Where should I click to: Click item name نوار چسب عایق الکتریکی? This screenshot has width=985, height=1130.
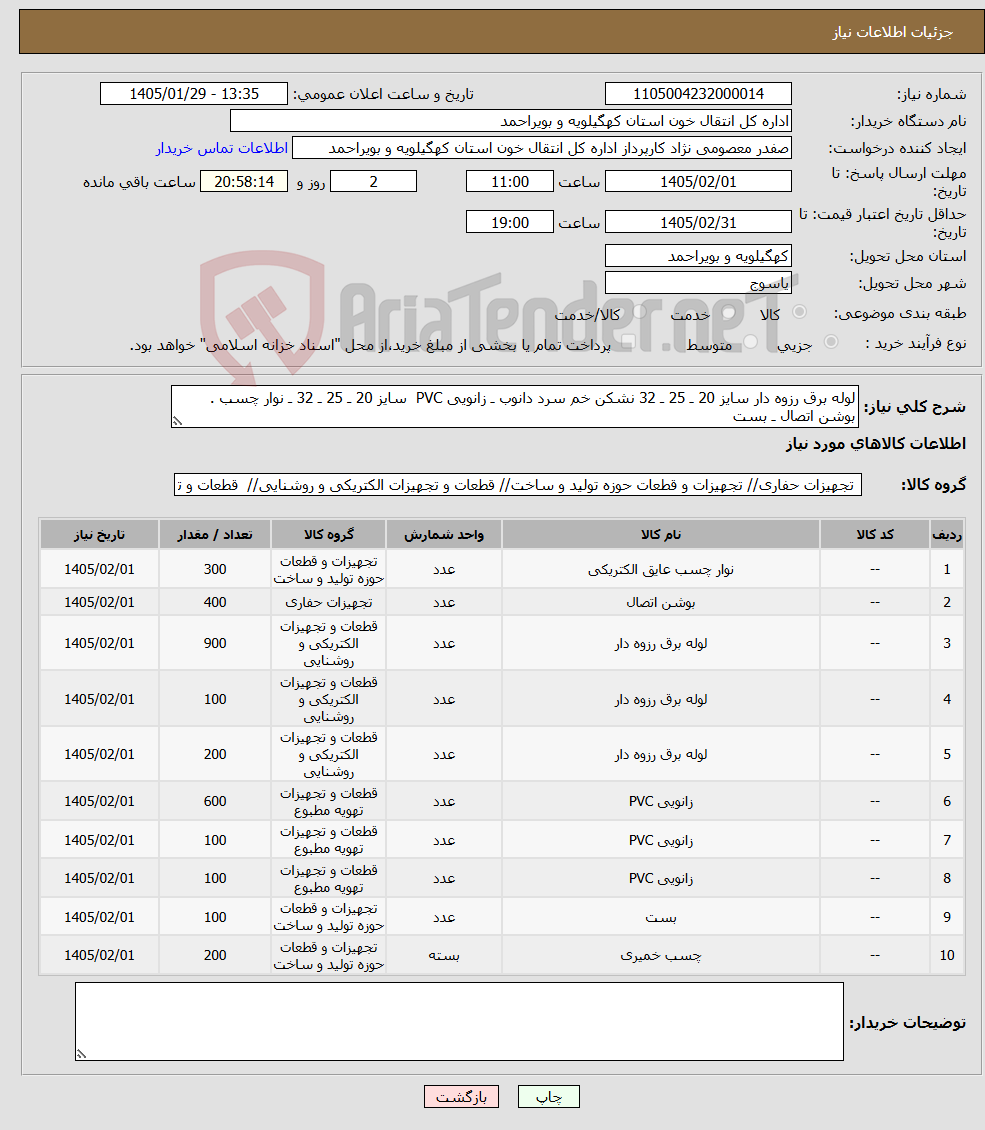click(x=661, y=569)
